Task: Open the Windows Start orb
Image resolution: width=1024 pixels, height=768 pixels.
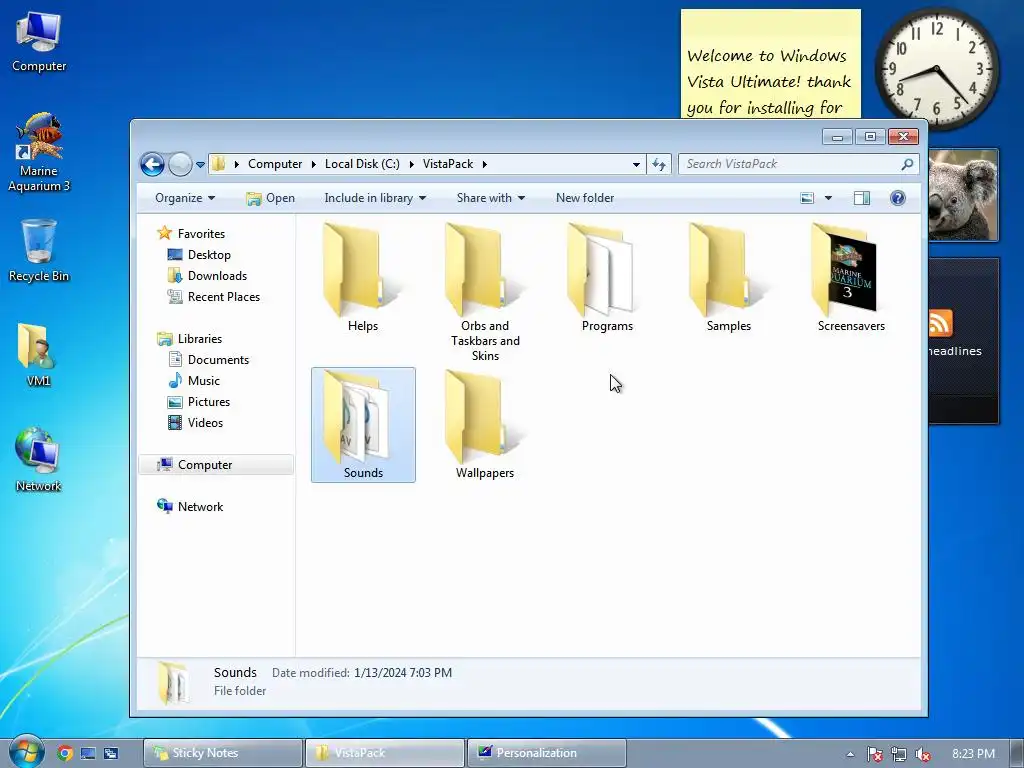Action: tap(25, 752)
